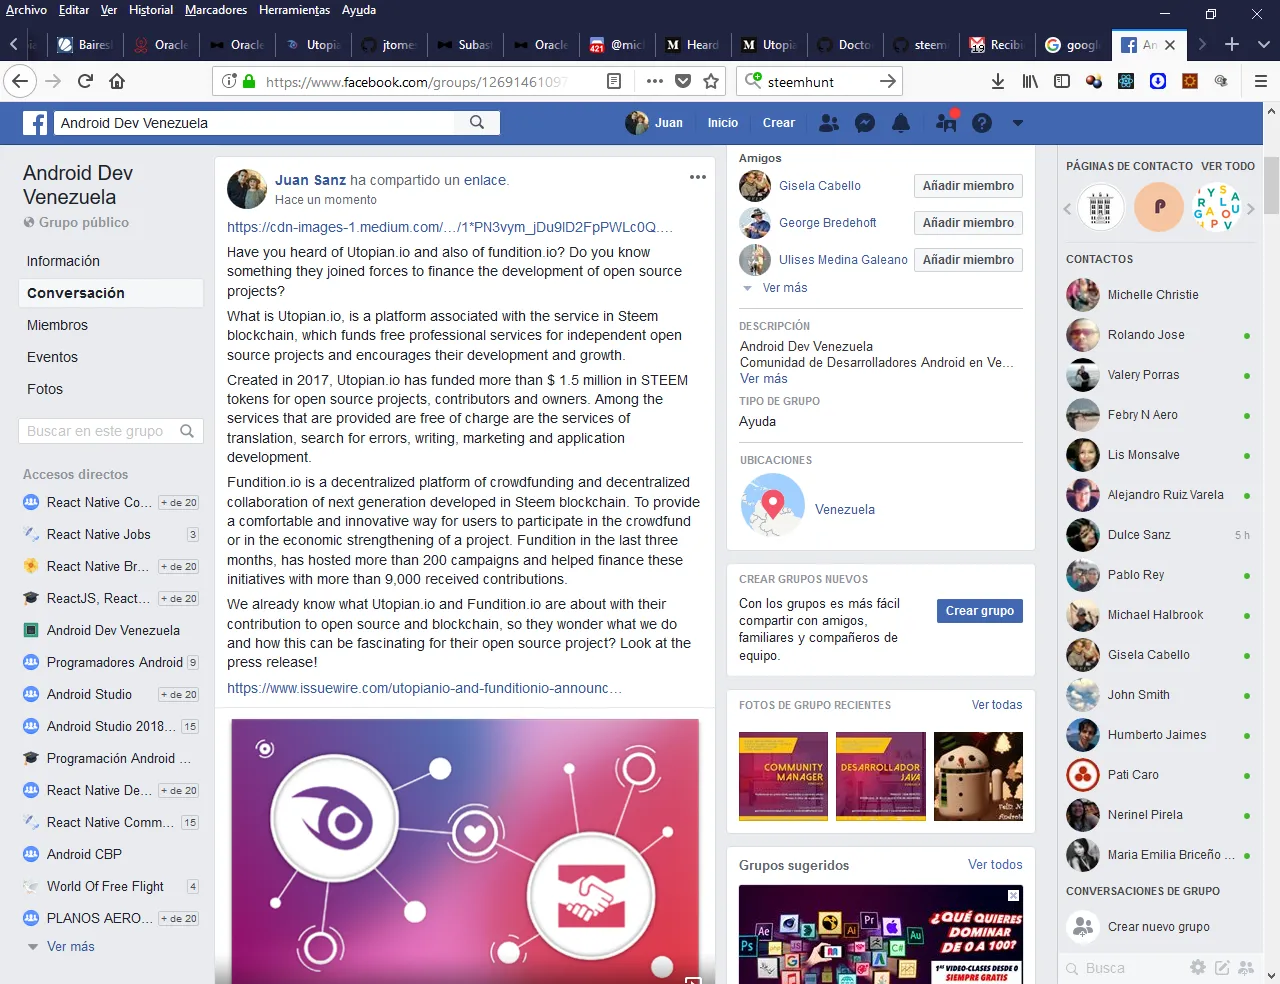1280x984 pixels.
Task: Next contact pages carousel arrow
Action: pos(1250,208)
